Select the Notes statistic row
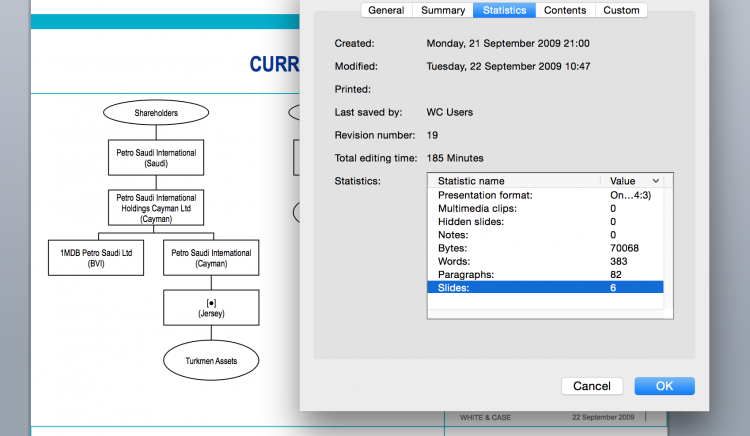Image resolution: width=750 pixels, height=436 pixels. coord(545,235)
